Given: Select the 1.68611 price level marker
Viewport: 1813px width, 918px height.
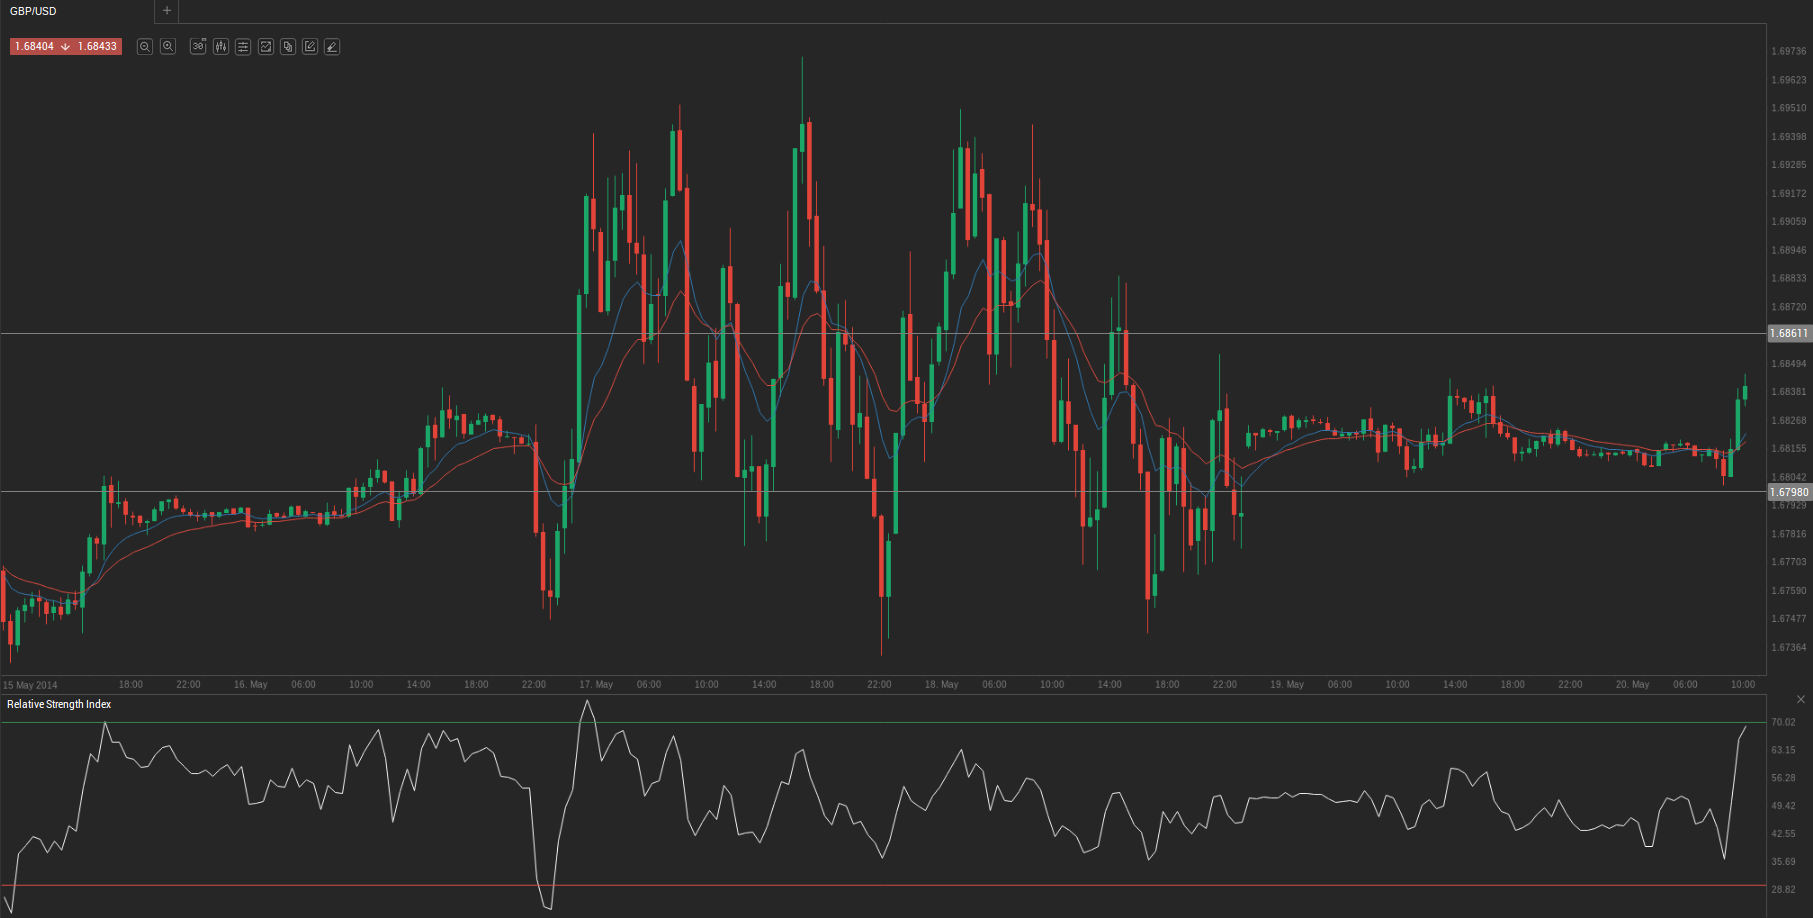Looking at the screenshot, I should [1789, 334].
